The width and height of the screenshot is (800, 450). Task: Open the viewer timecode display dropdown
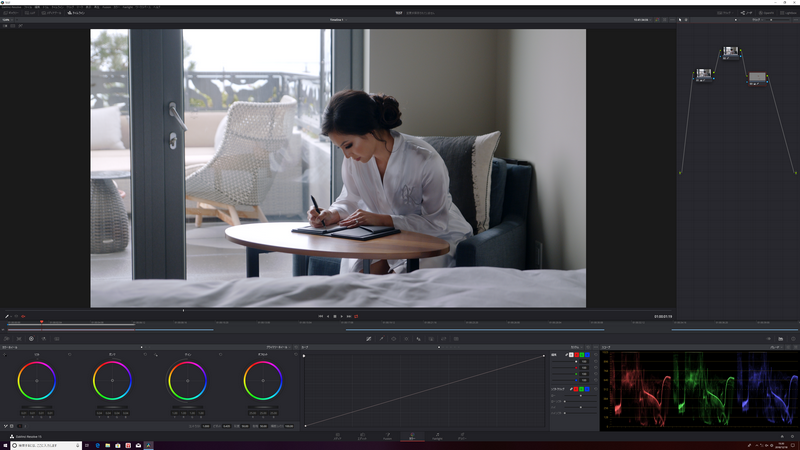click(642, 20)
